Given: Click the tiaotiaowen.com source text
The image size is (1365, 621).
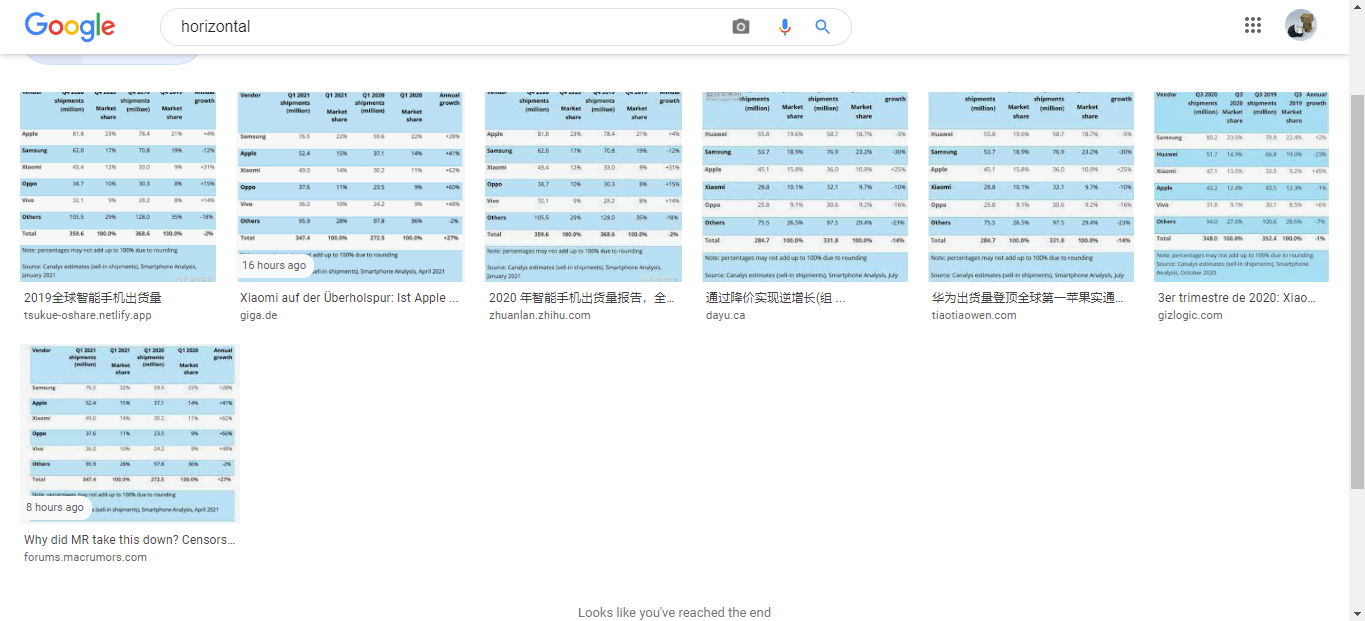Looking at the screenshot, I should click(x=974, y=315).
